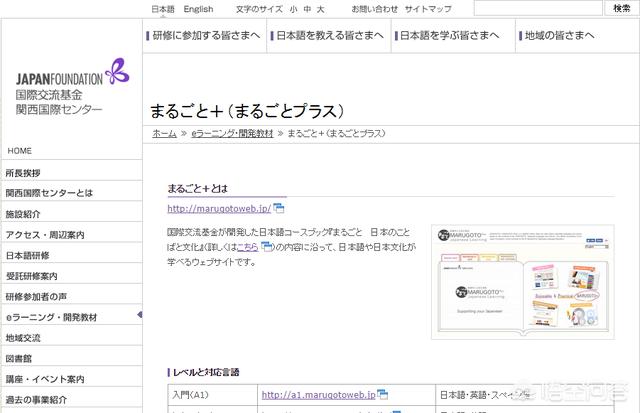Open 研修に参加する皆さまへ tab
Screen dimensions: 640x413
pos(204,36)
